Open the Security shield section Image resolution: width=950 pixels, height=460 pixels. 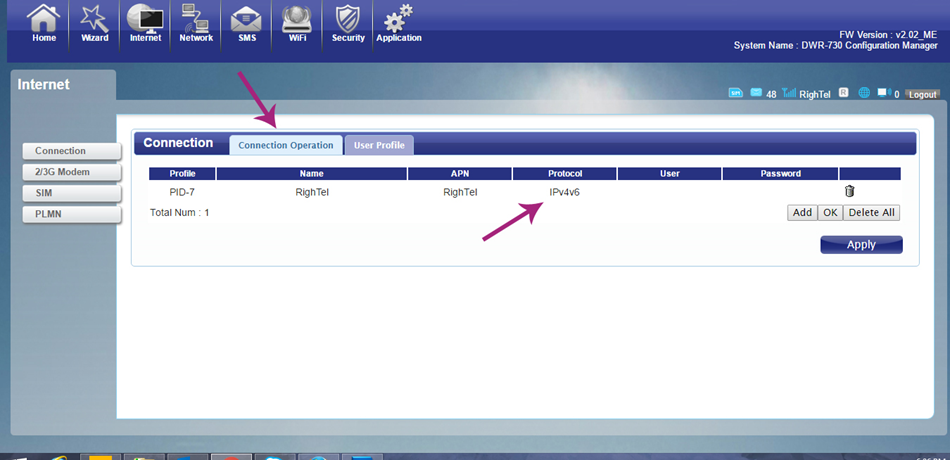tap(348, 23)
